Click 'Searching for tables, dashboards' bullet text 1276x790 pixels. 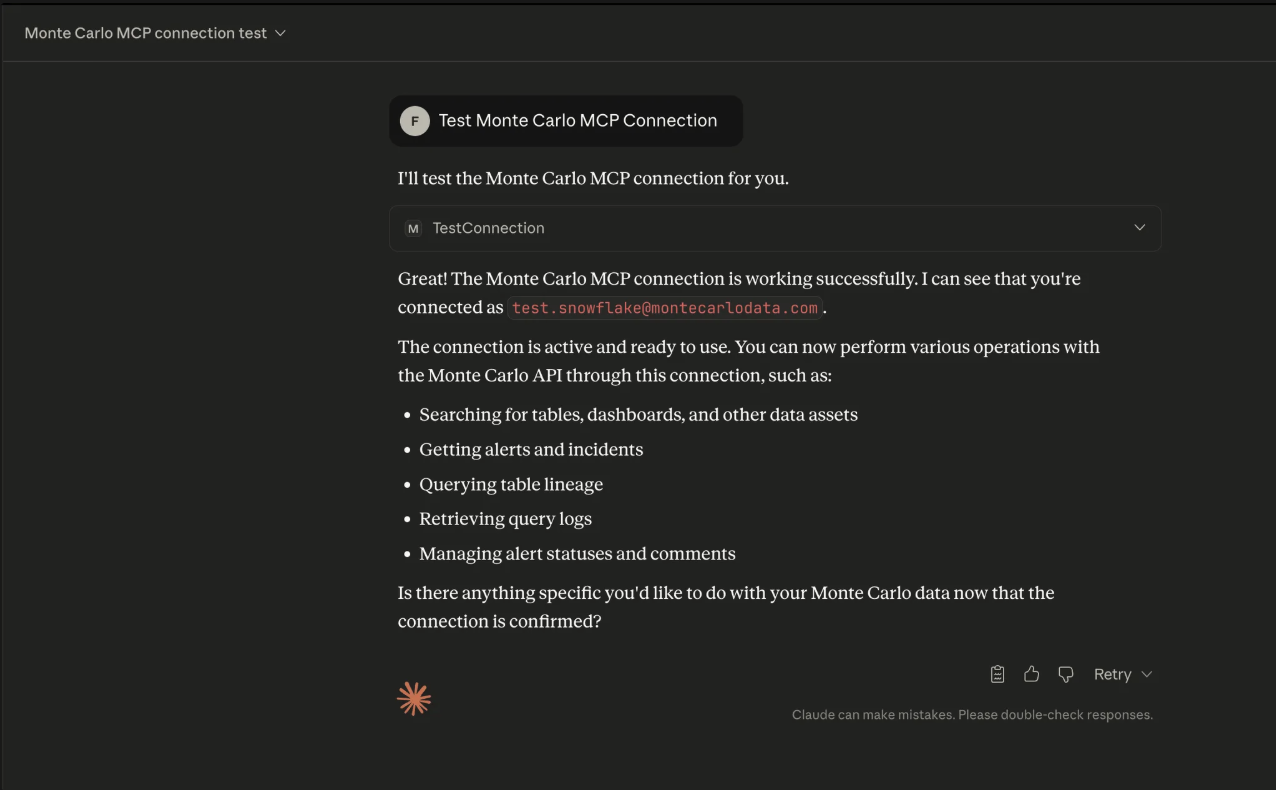pos(638,414)
